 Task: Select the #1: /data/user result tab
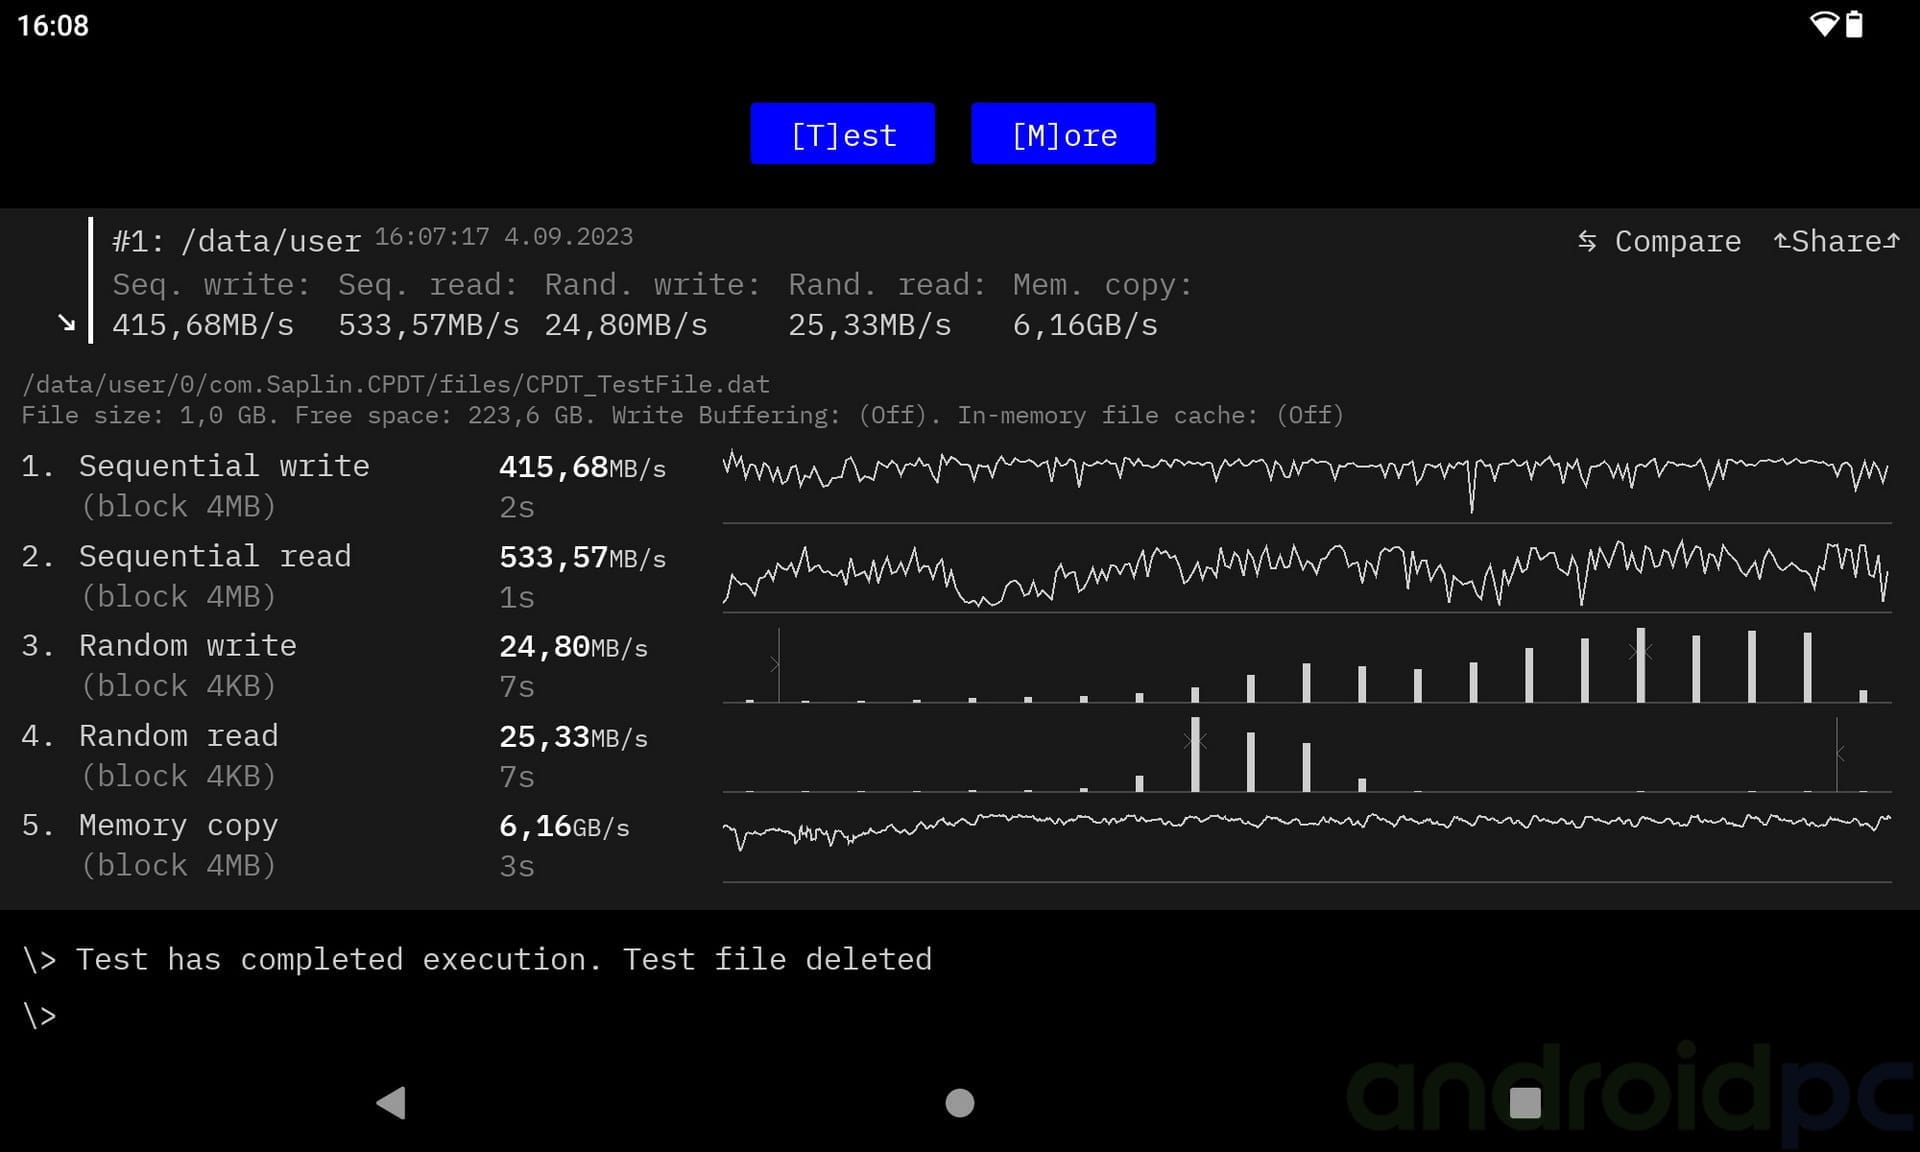(236, 240)
